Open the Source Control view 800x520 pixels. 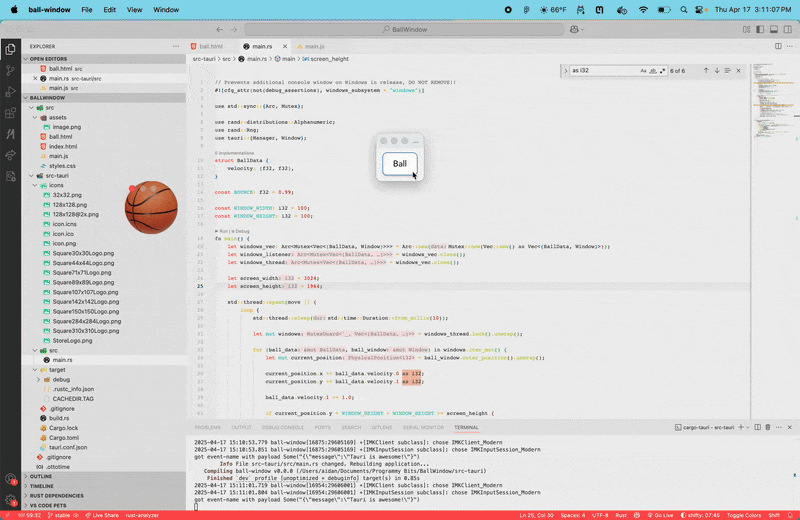click(11, 70)
